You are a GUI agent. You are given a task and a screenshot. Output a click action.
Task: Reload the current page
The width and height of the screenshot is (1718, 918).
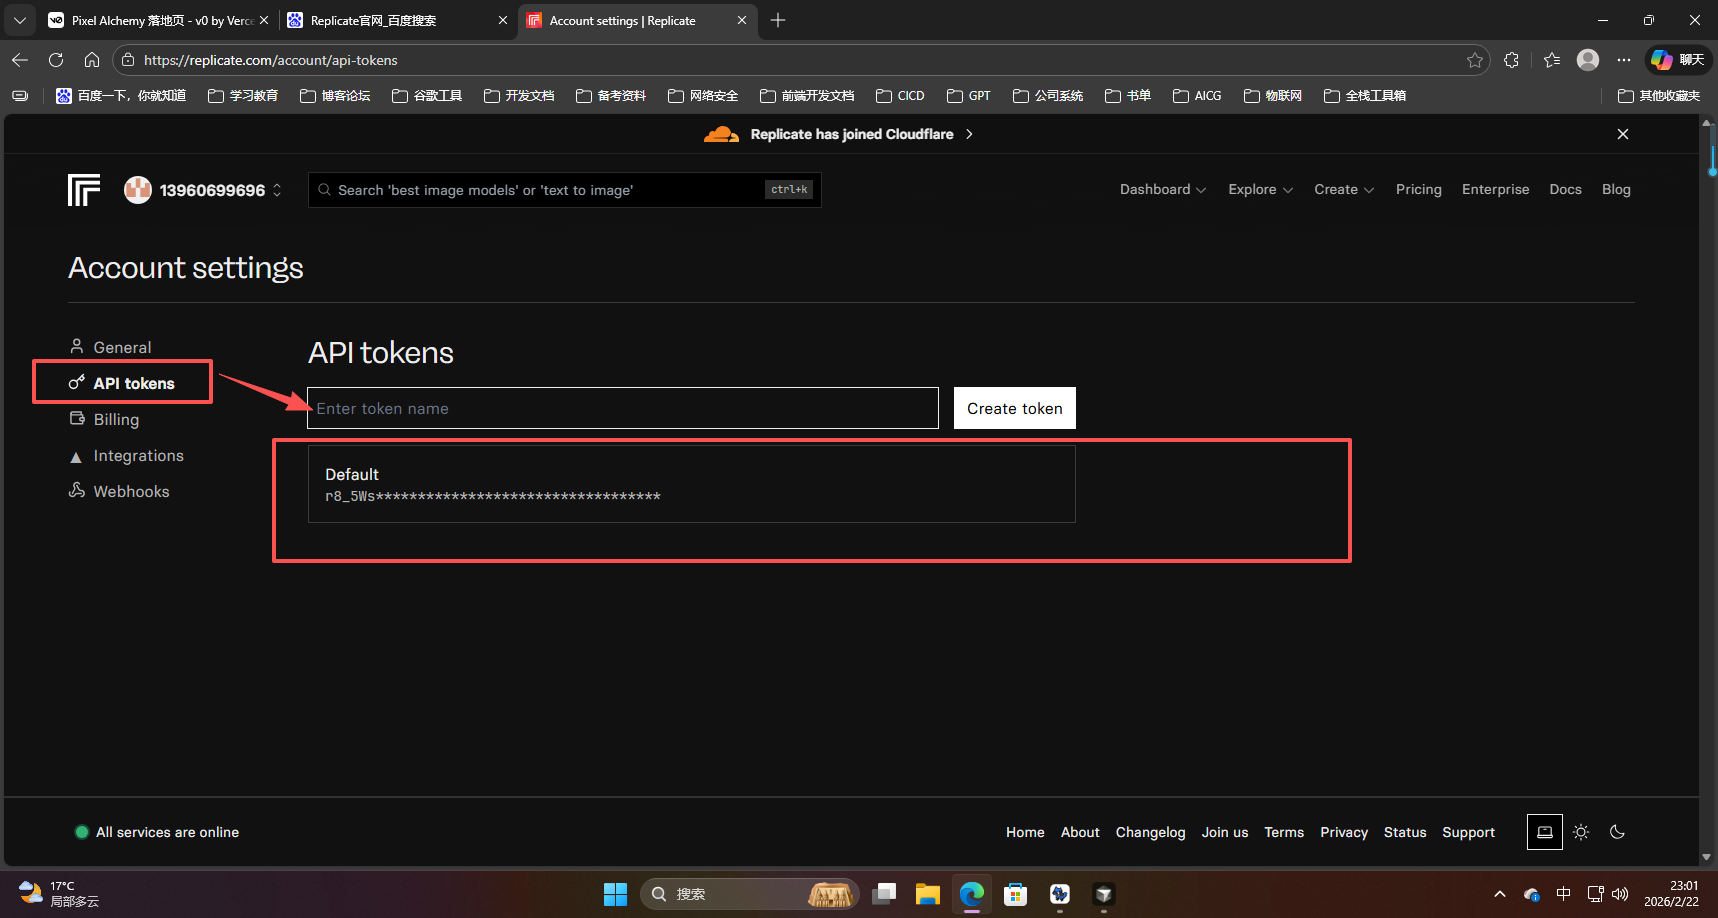click(x=56, y=60)
